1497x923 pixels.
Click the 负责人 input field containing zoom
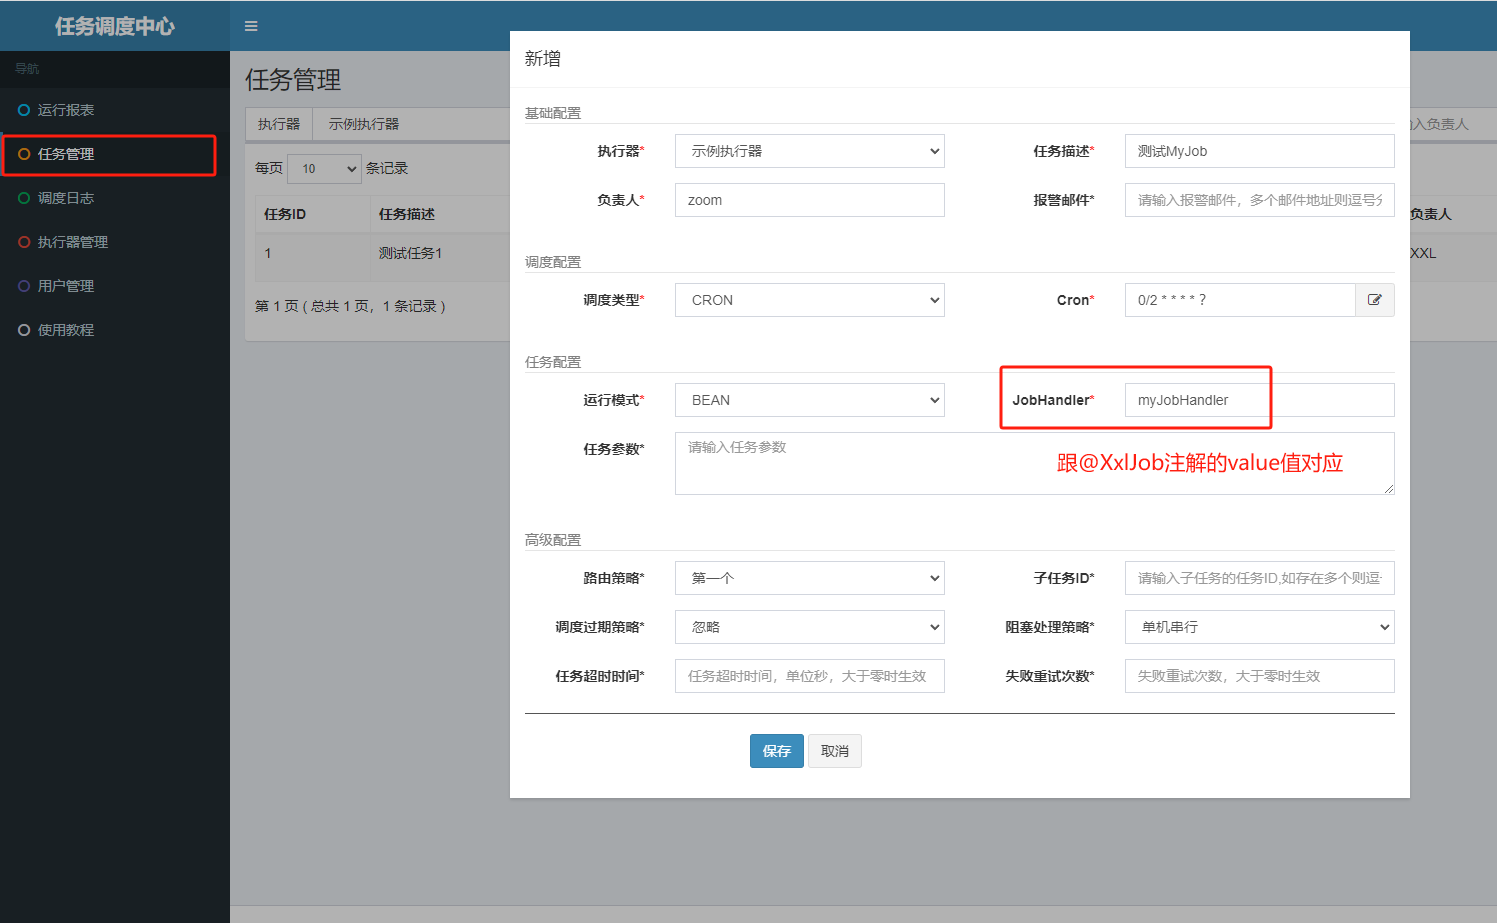(x=810, y=200)
